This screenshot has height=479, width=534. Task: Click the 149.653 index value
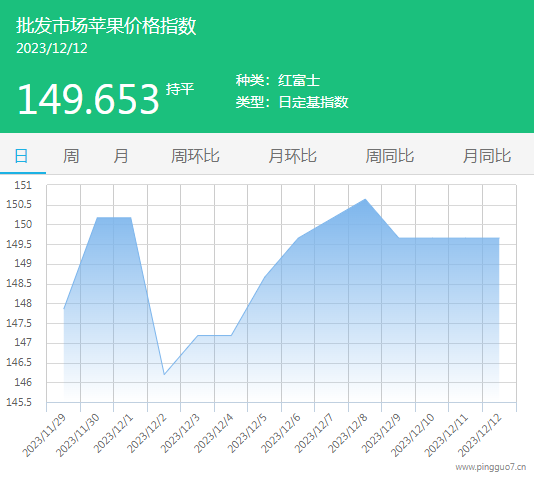(88, 99)
